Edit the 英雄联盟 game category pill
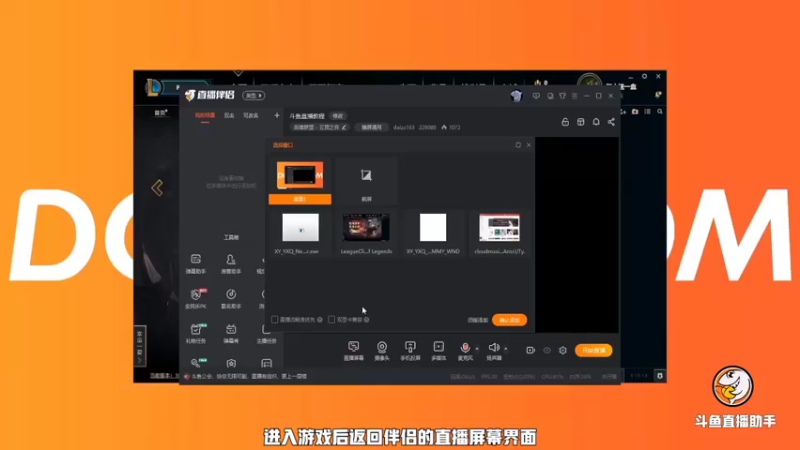This screenshot has width=800, height=450. tap(320, 128)
